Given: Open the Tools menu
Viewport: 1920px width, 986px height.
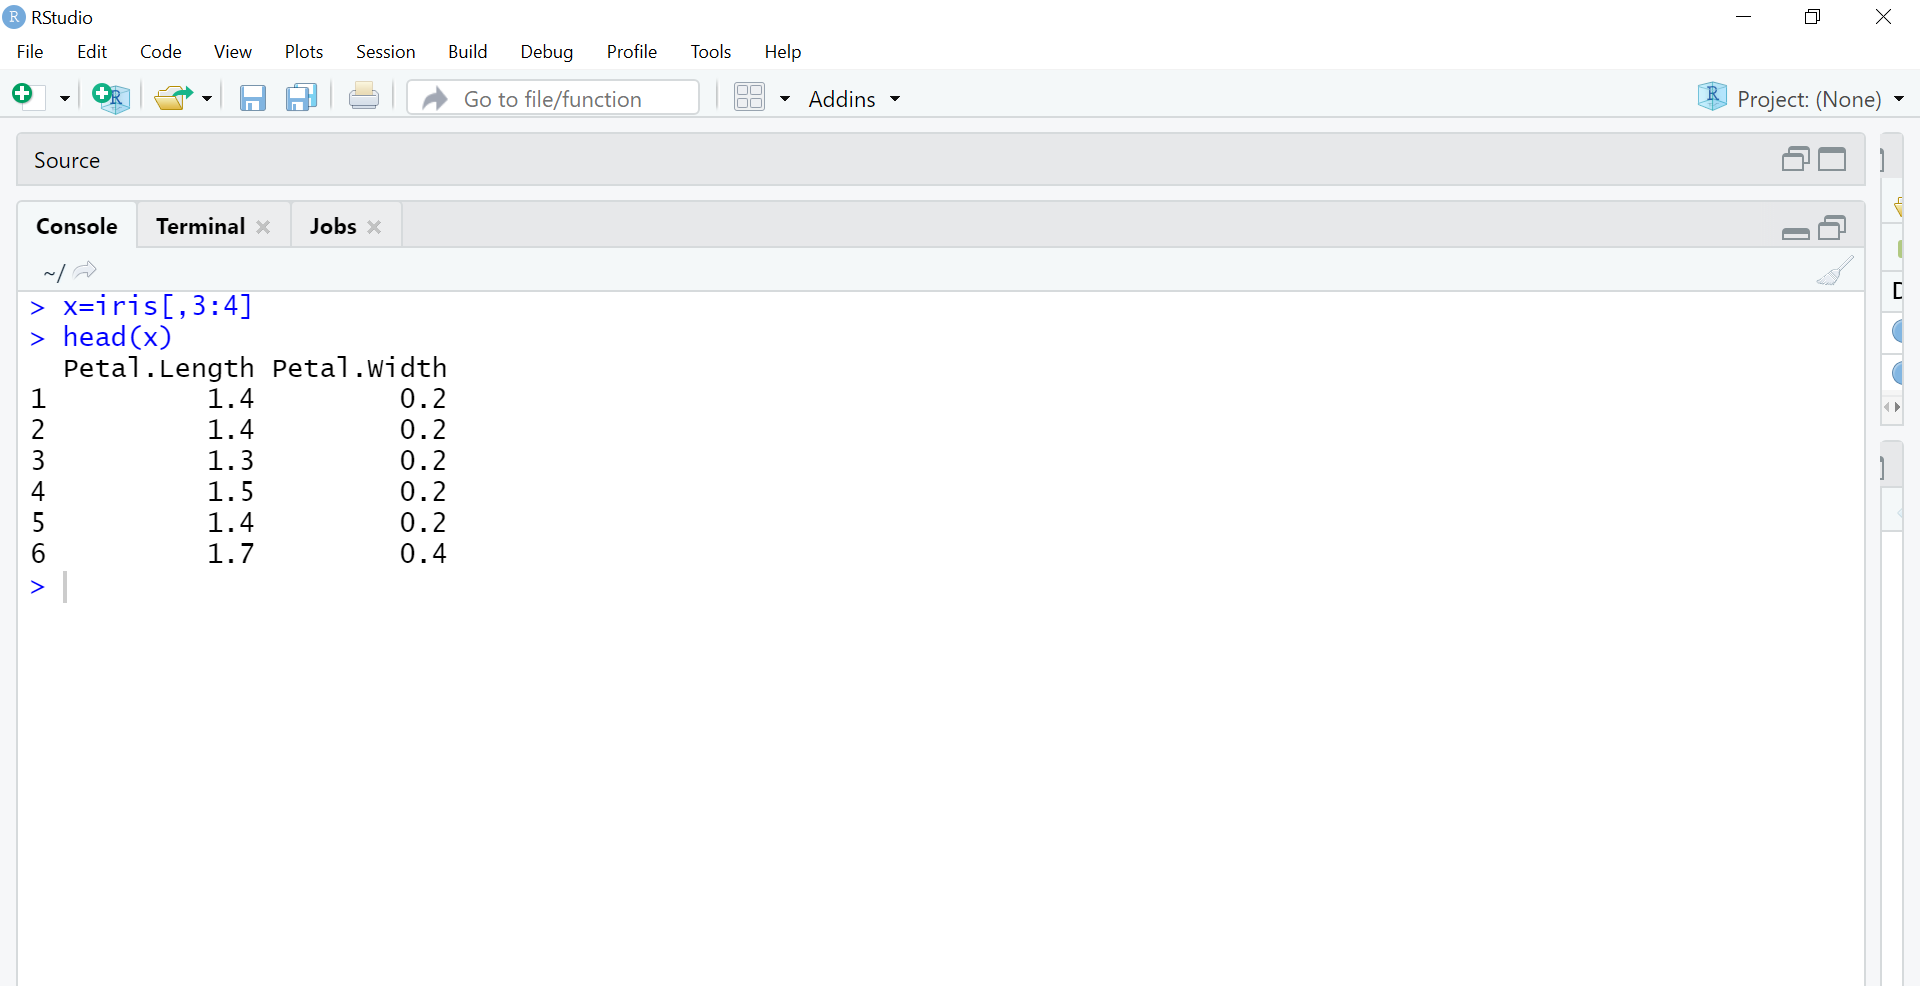Looking at the screenshot, I should tap(711, 52).
